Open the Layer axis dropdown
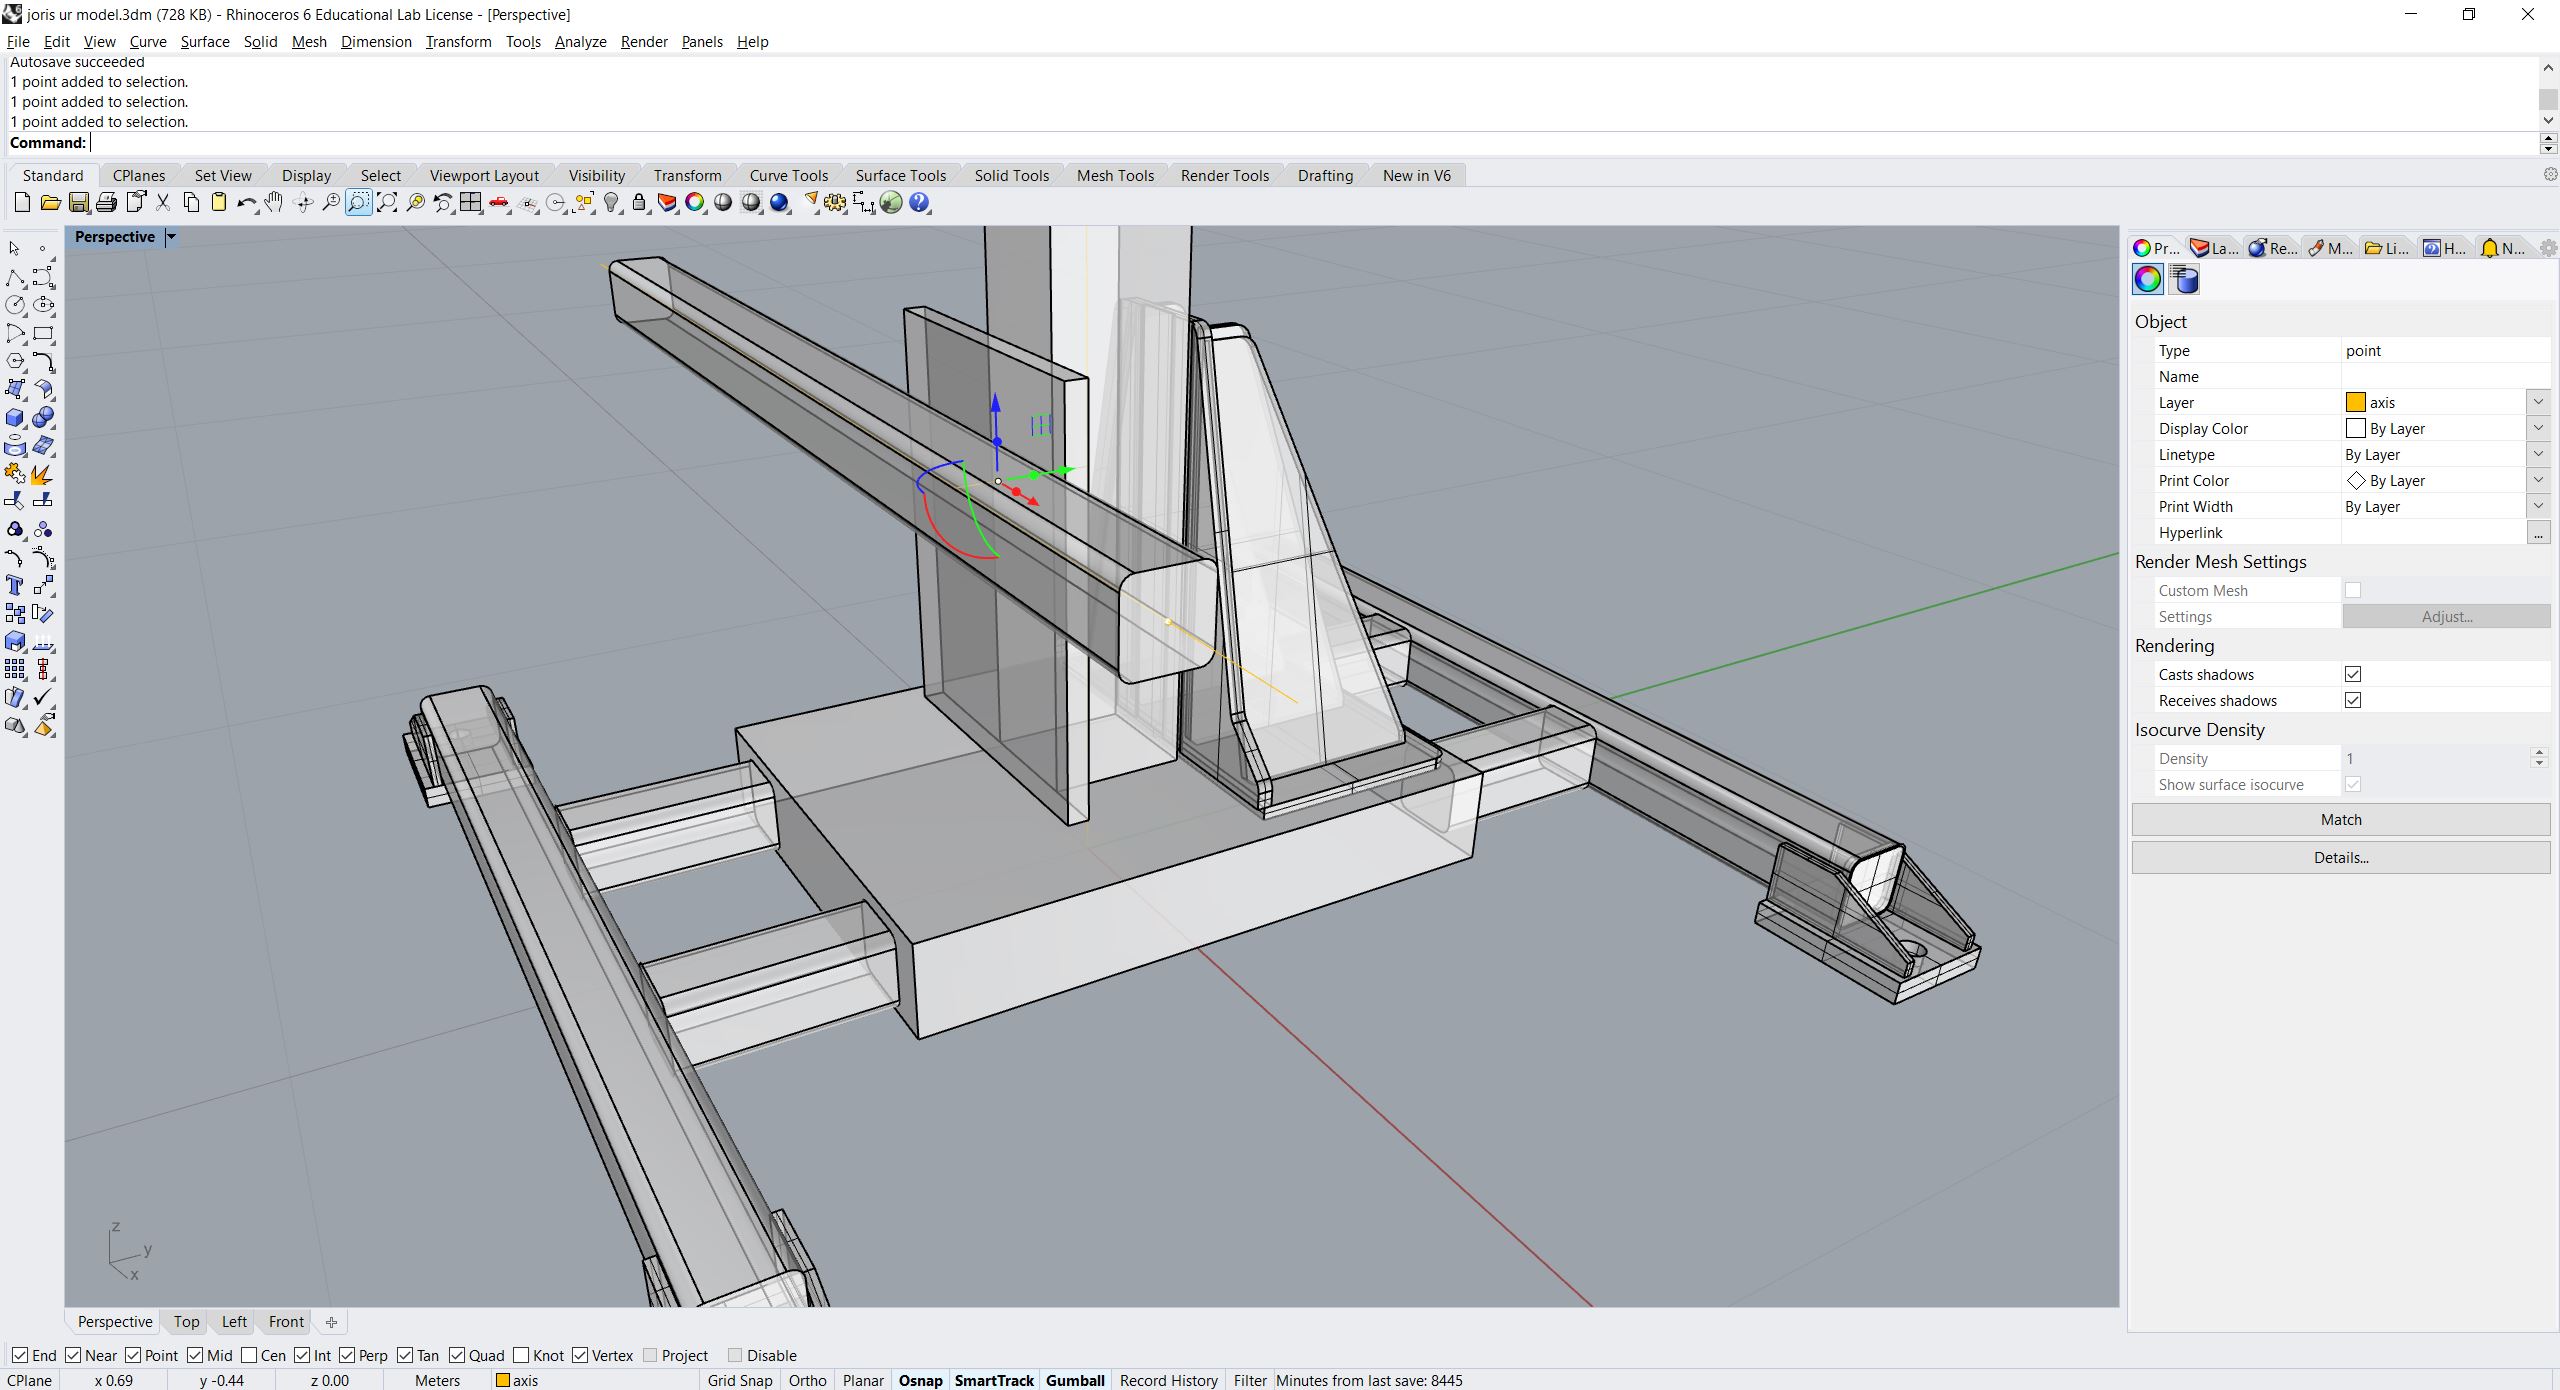2560x1390 pixels. click(2538, 402)
